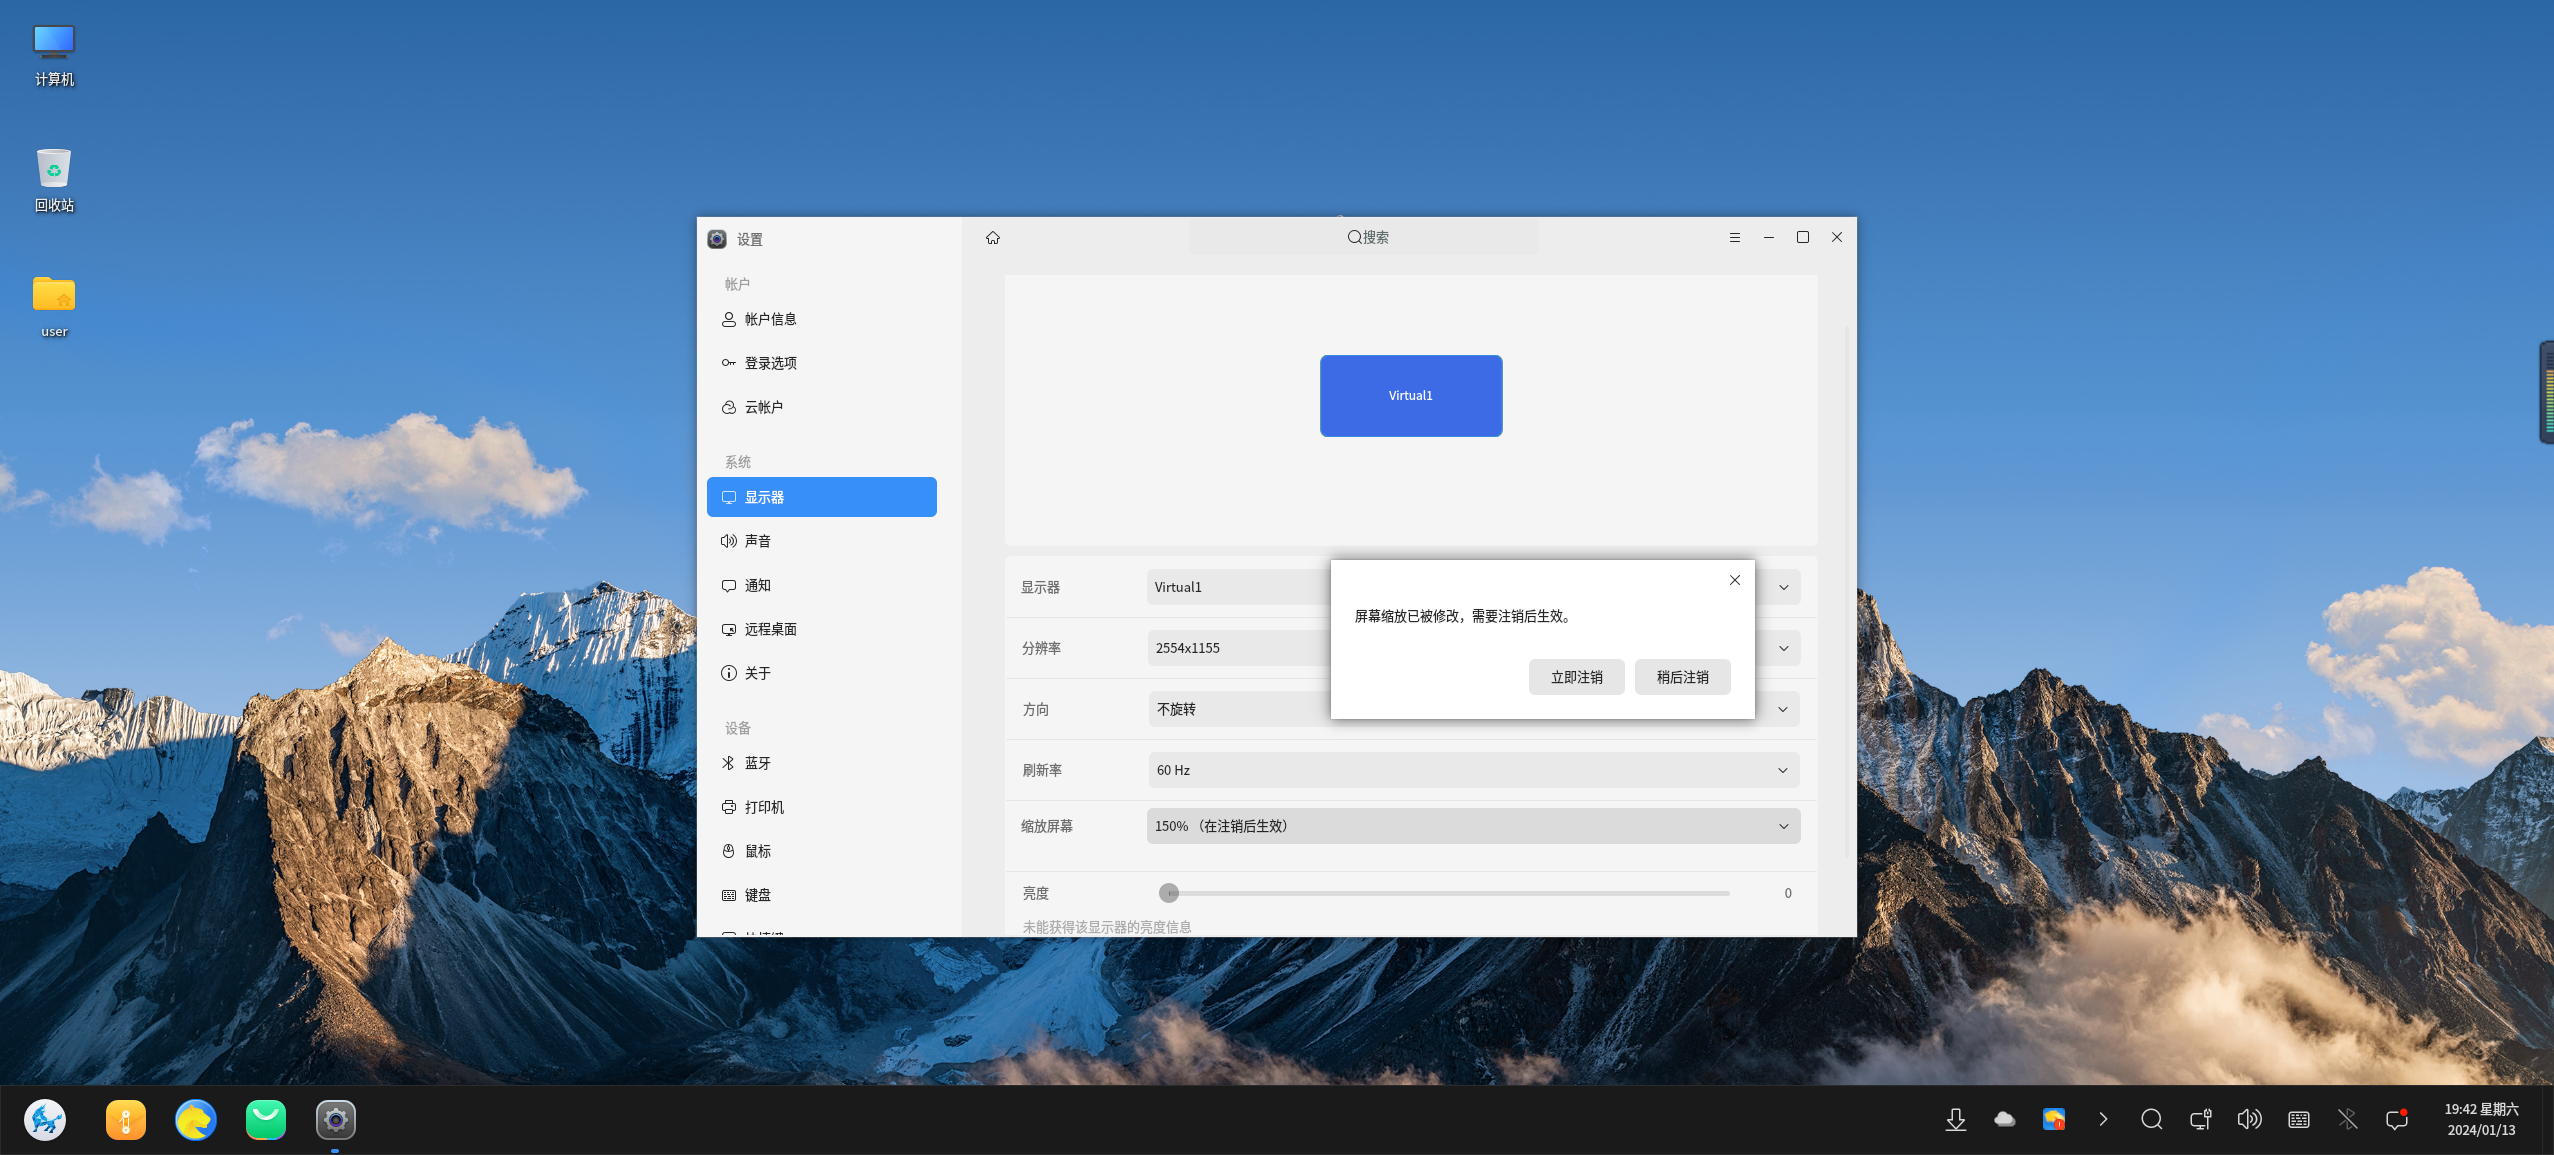Expand the 60 Hz refresh rate dropdown
The width and height of the screenshot is (2554, 1155).
click(1473, 770)
